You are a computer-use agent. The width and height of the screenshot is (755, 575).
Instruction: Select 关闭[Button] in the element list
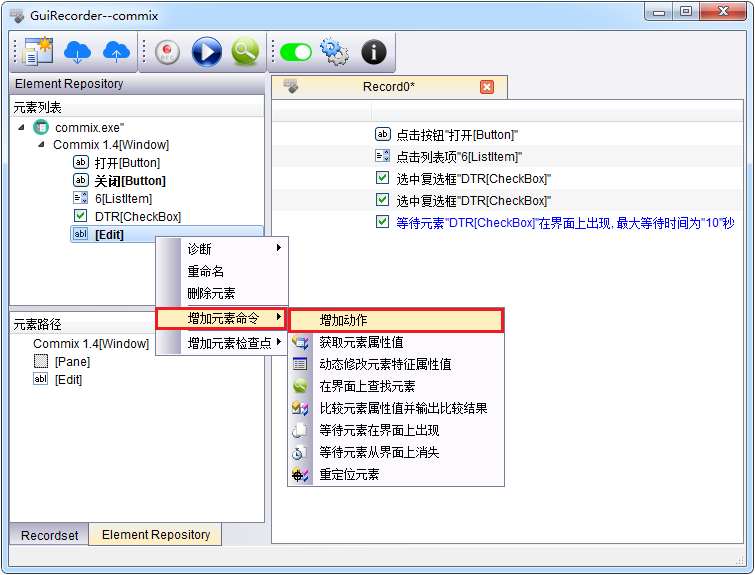point(130,181)
